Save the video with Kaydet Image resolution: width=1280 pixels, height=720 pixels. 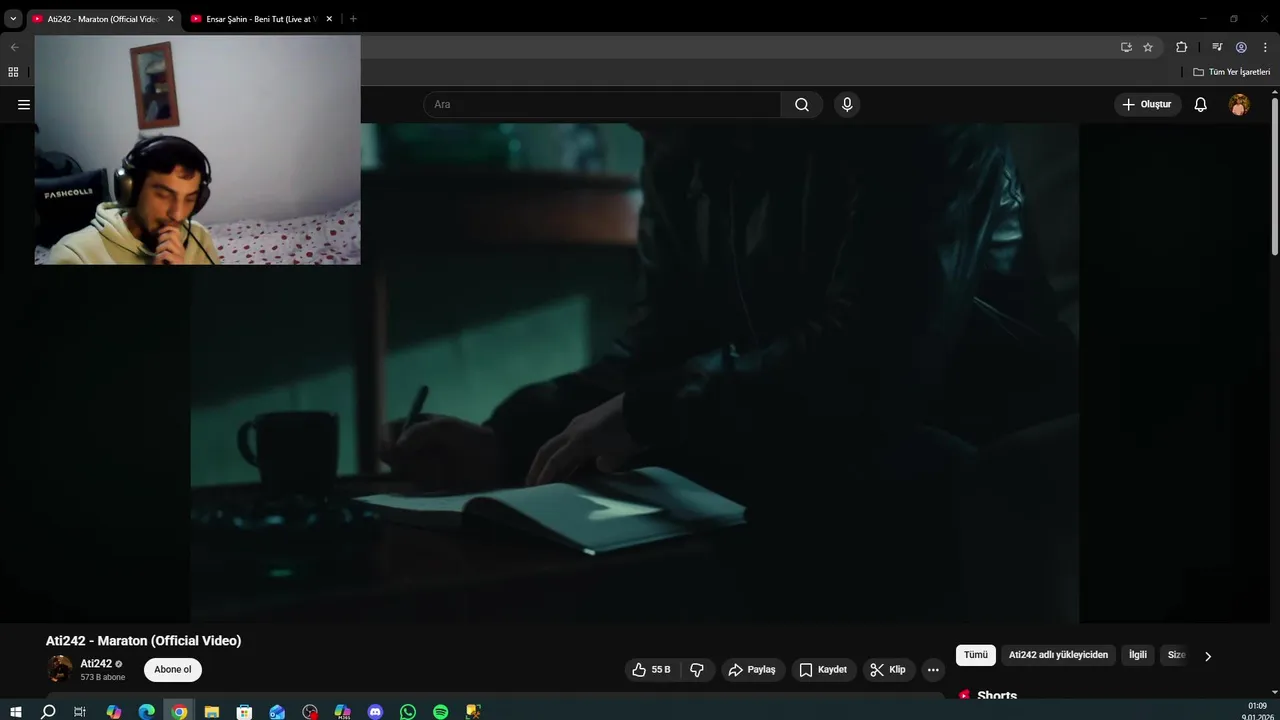[x=823, y=669]
